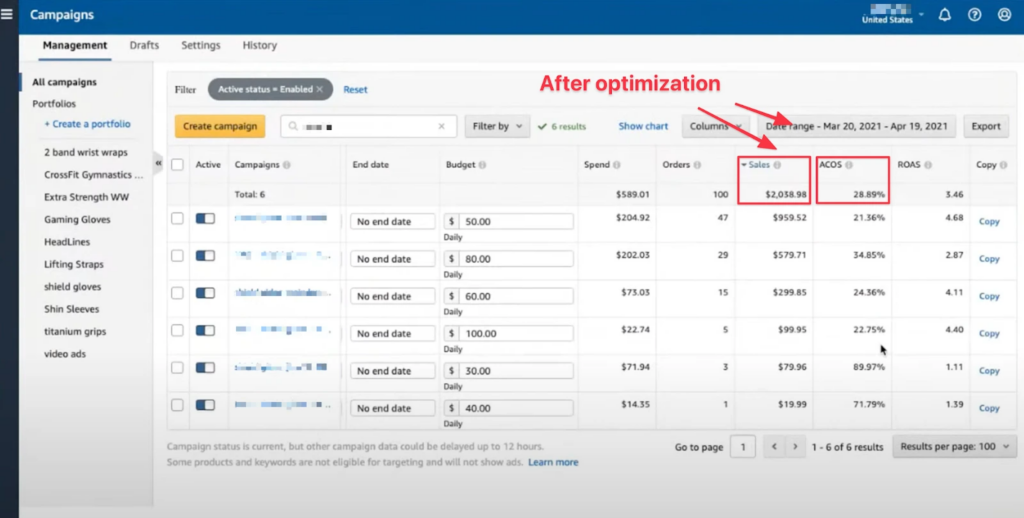Check the $80.00 budget campaign row
The width and height of the screenshot is (1024, 518).
tap(177, 255)
